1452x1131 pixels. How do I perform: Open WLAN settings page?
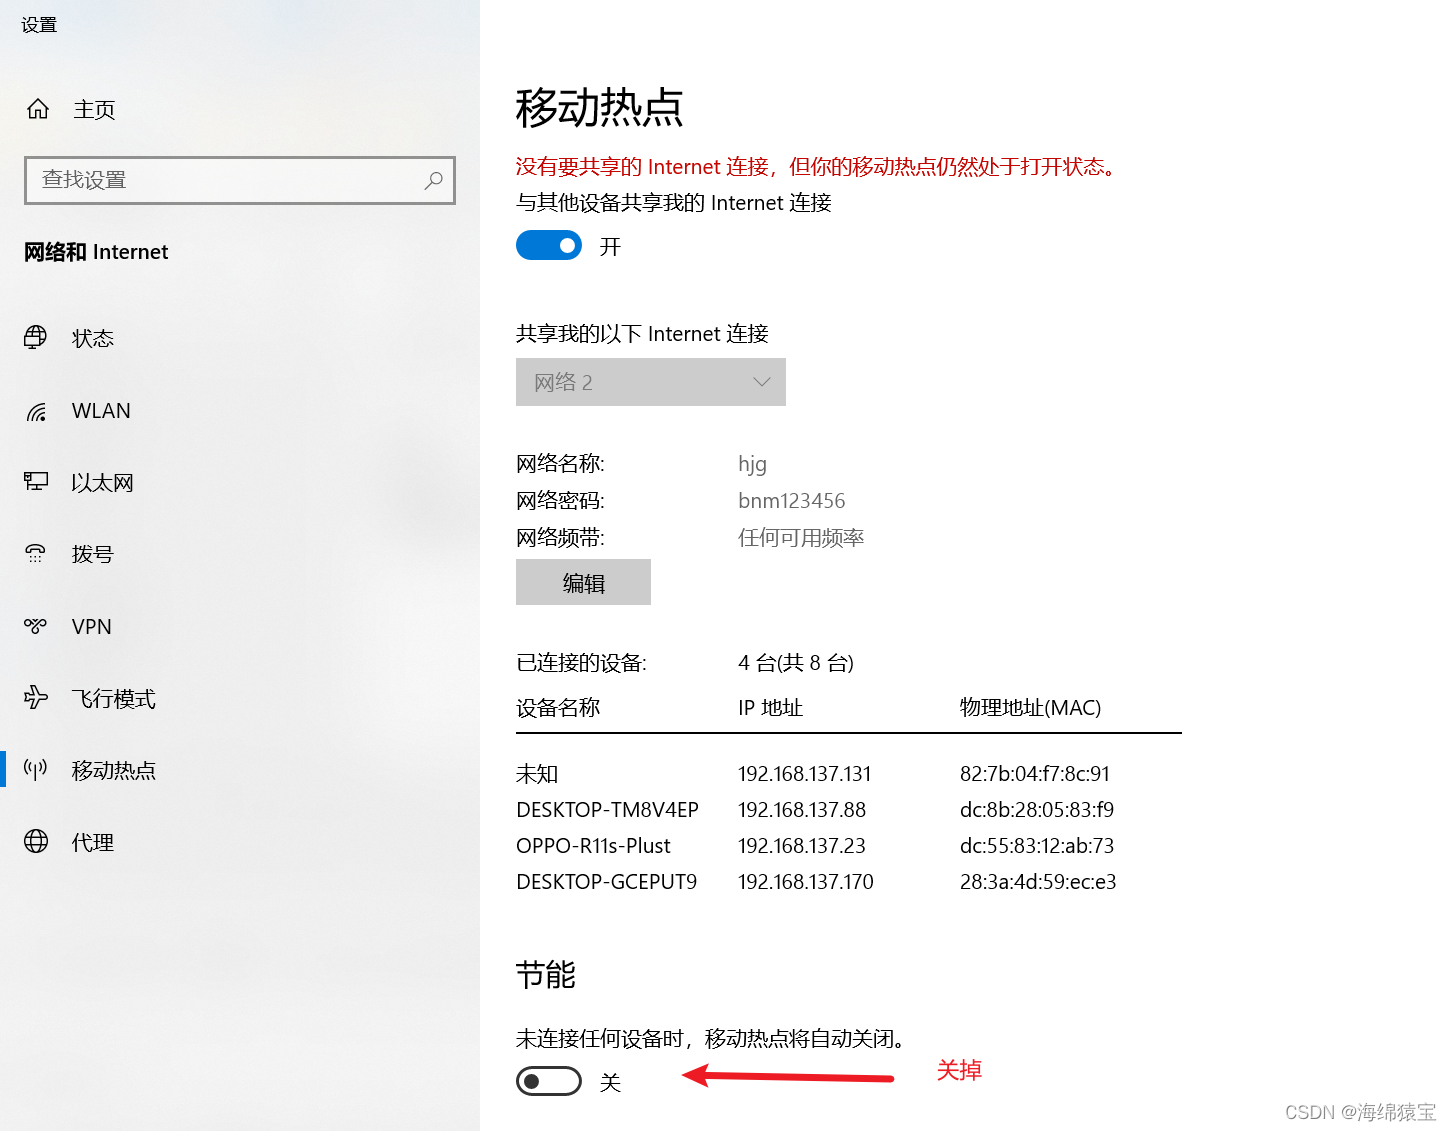101,411
